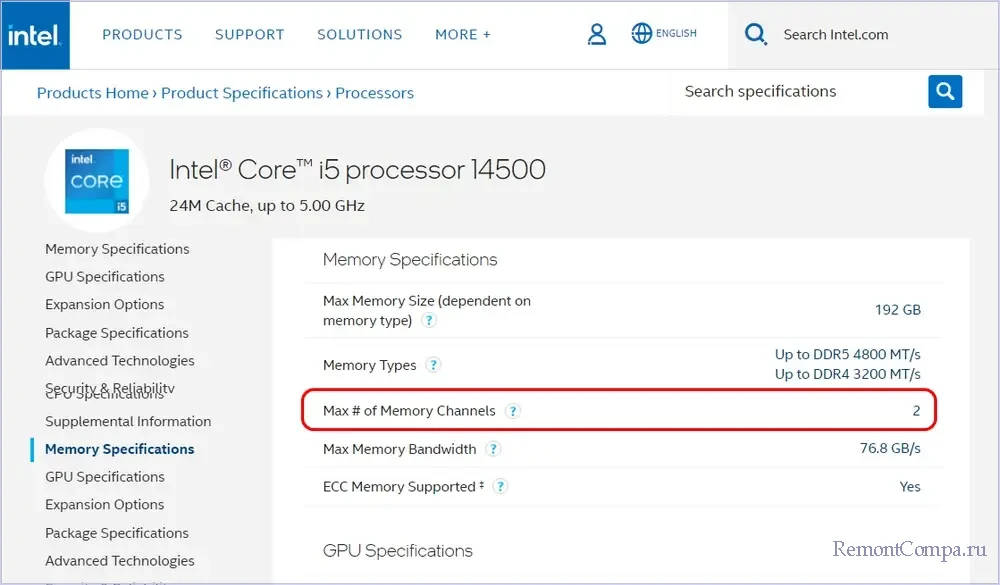Click the Search specifications input field
This screenshot has height=585, width=1000.
tap(795, 91)
